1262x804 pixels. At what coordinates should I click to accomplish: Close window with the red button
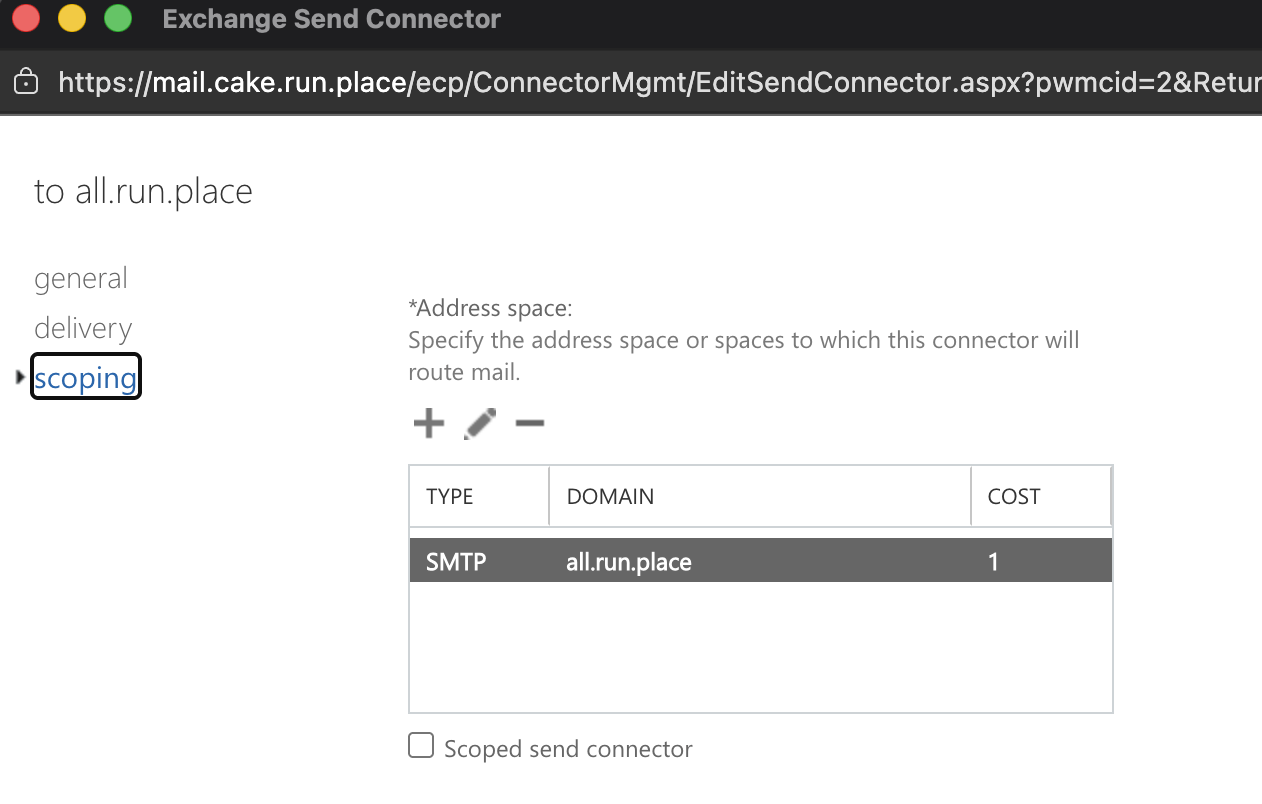[26, 19]
